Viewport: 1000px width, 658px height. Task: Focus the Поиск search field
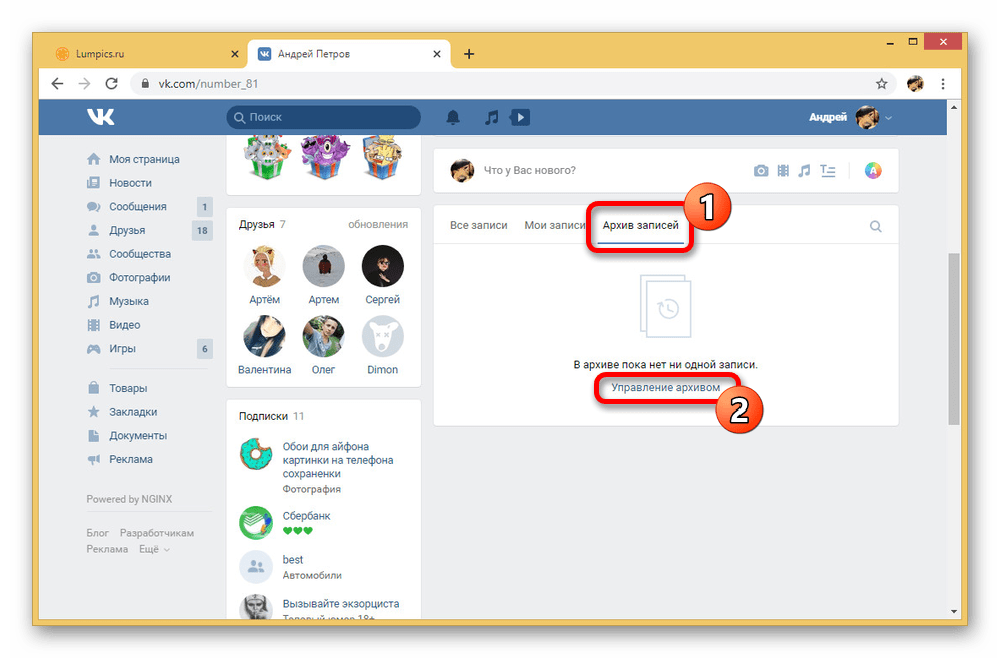tap(323, 117)
